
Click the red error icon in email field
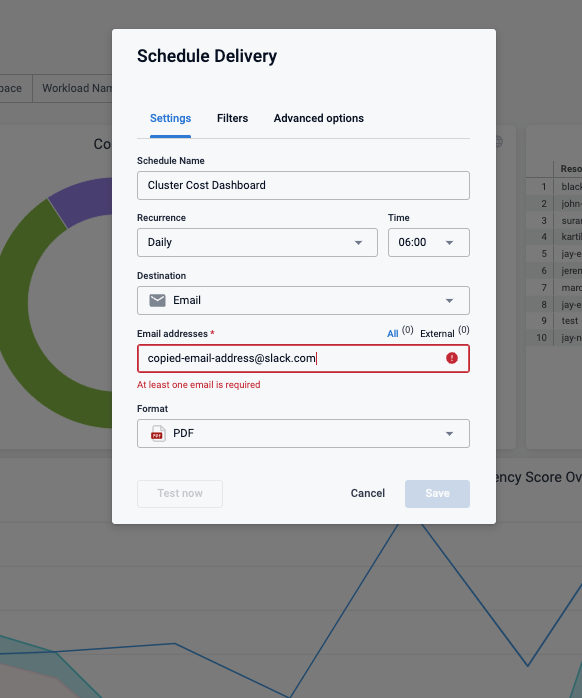[x=452, y=358]
